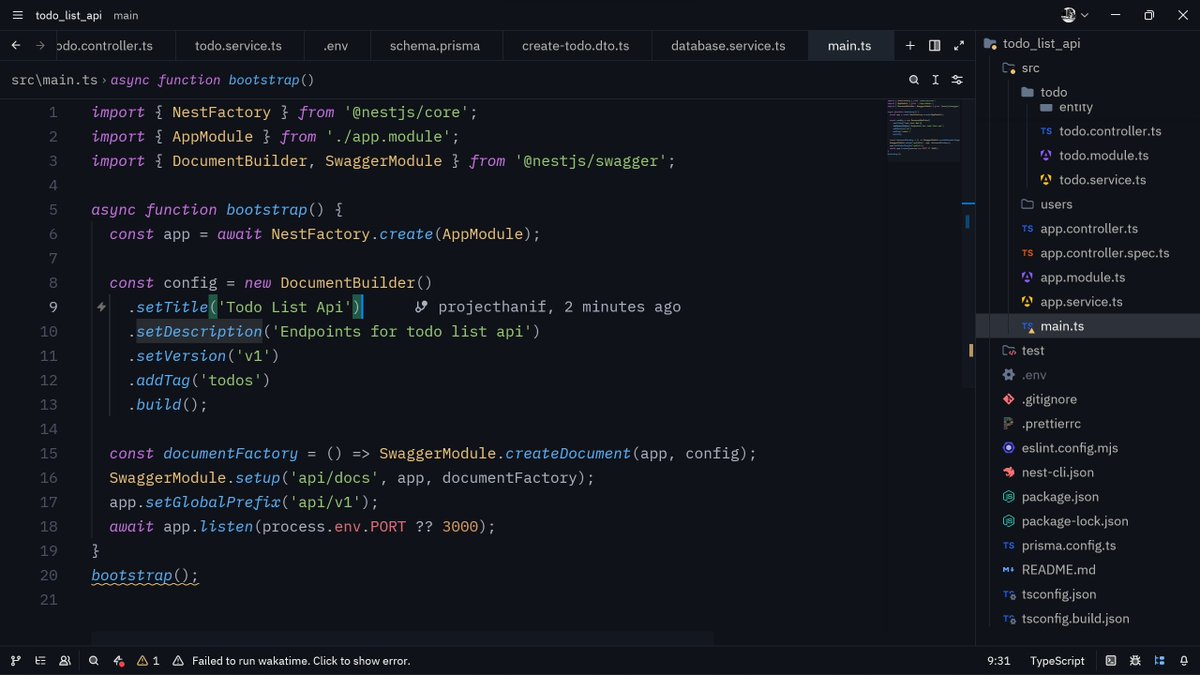1200x675 pixels.
Task: Open tsconfig.build.json file
Action: coord(1088,618)
